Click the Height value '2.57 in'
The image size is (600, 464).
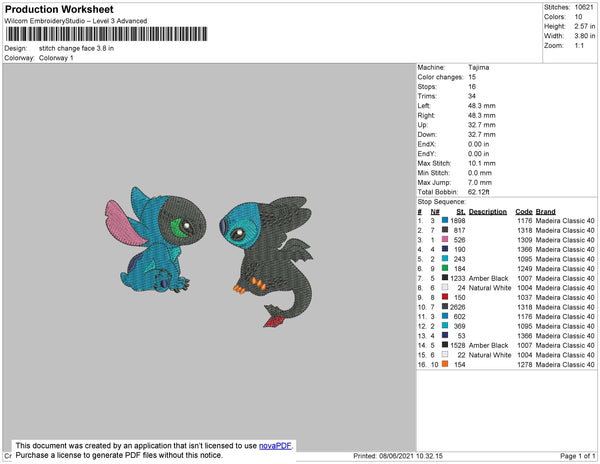tap(585, 26)
